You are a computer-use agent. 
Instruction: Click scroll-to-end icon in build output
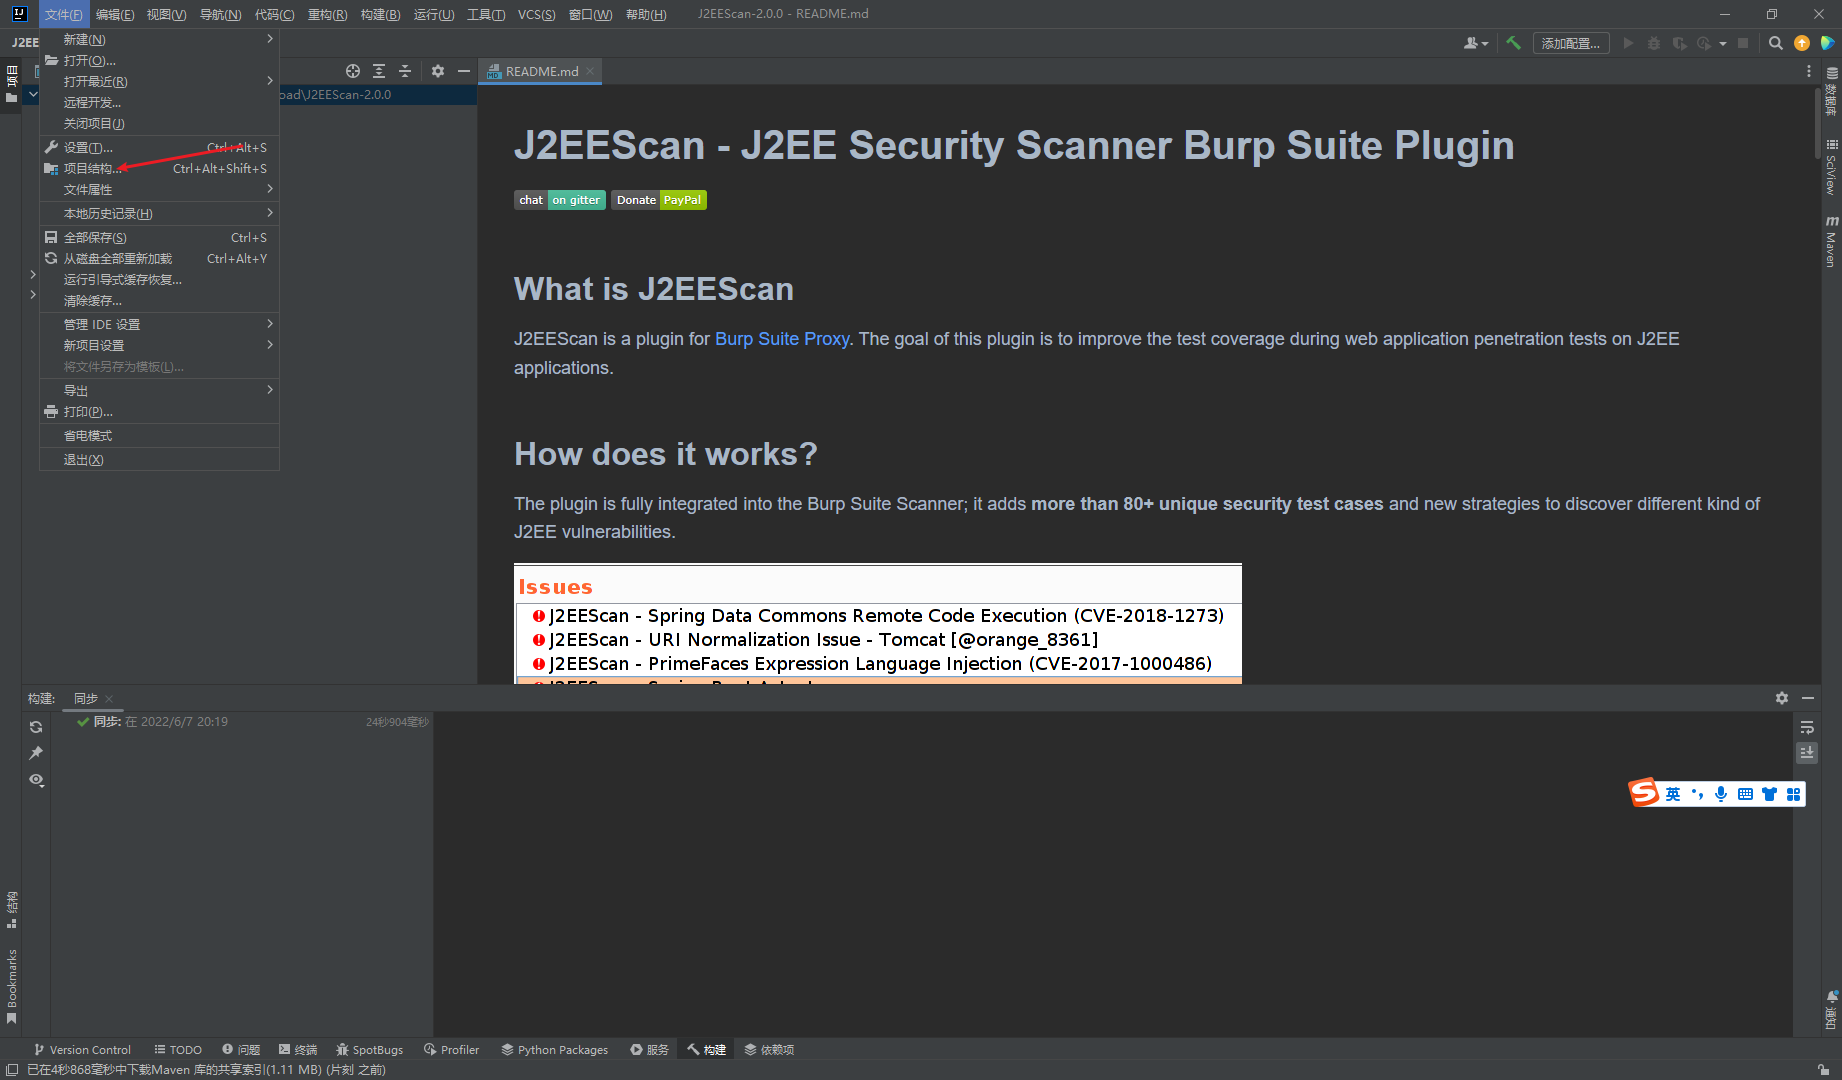[1807, 752]
